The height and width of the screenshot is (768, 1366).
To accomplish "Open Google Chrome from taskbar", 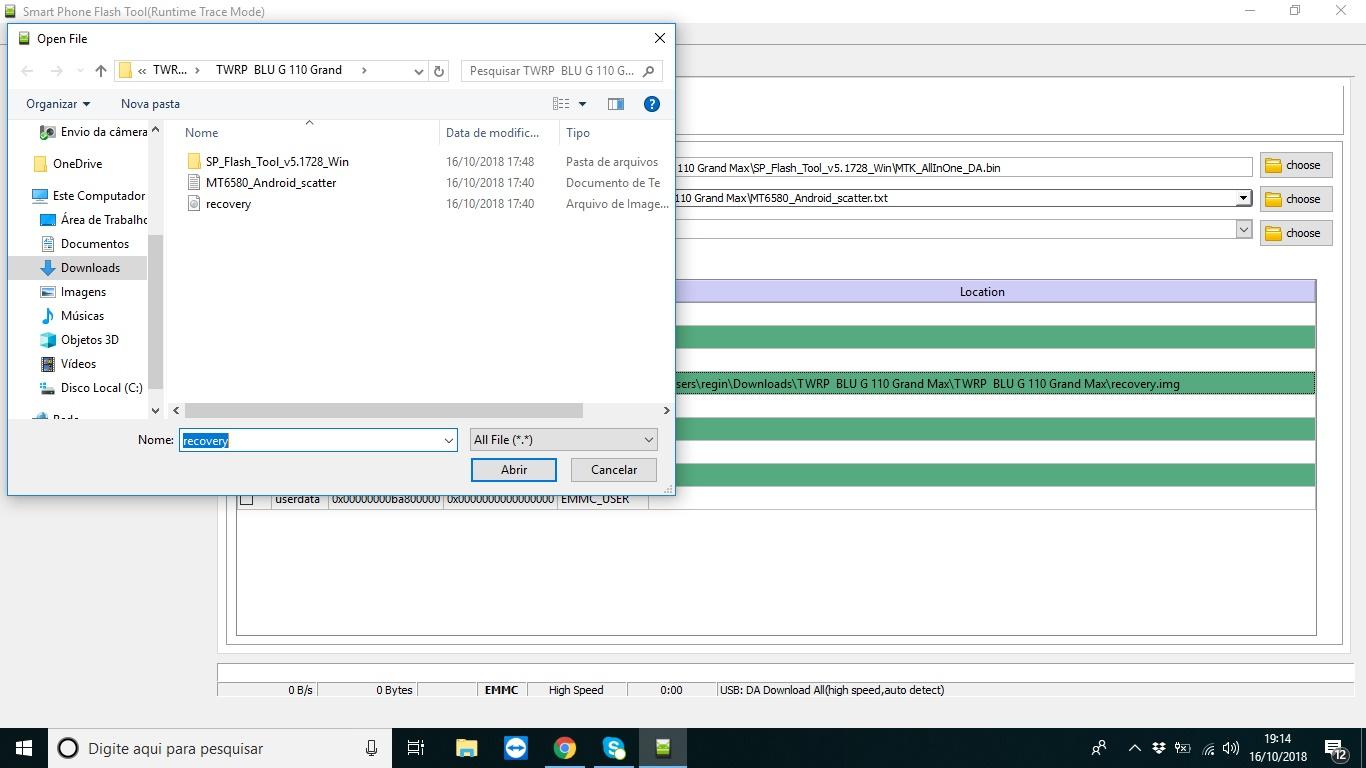I will [x=564, y=748].
